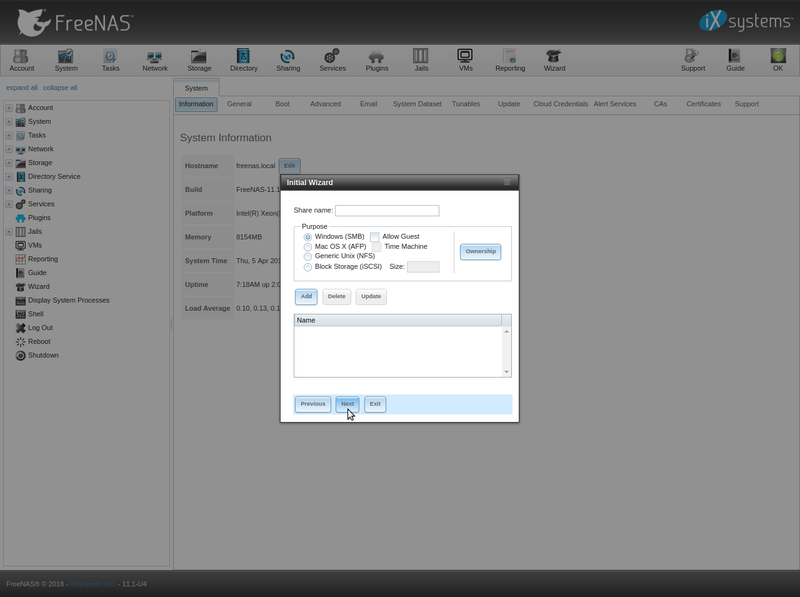Open Wizard in the sidebar tree
This screenshot has width=800, height=597.
coord(38,286)
